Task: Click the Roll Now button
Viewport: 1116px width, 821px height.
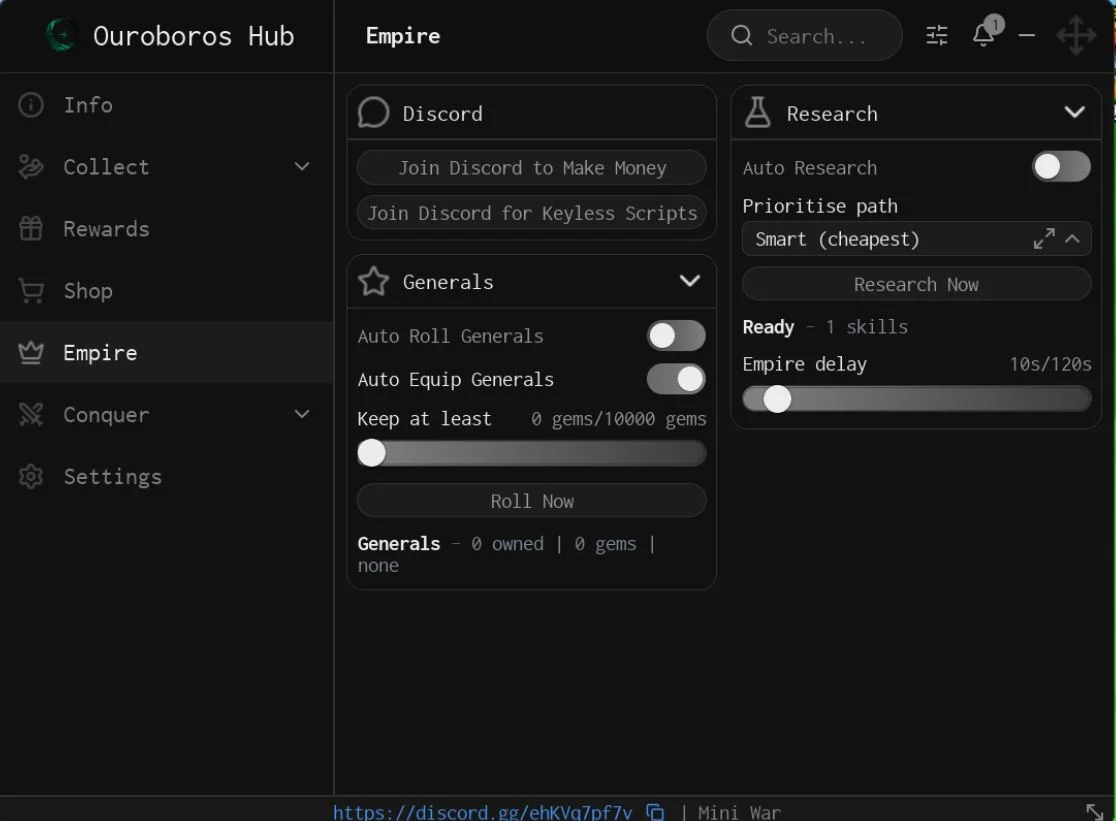Action: point(532,501)
